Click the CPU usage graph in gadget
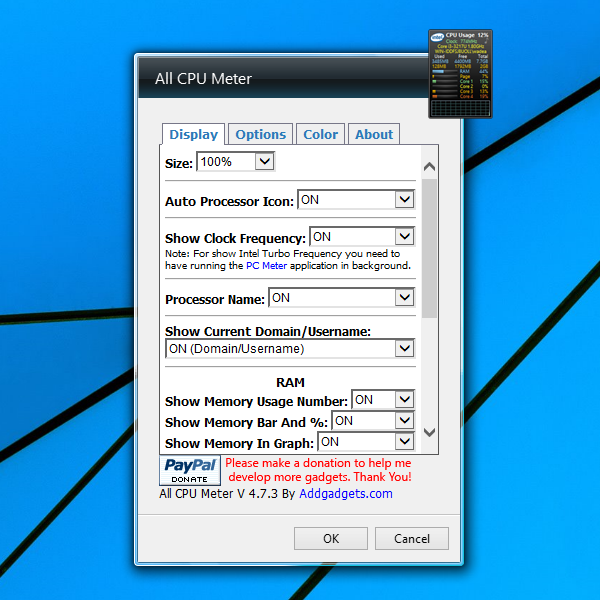The image size is (600, 600). click(x=460, y=108)
